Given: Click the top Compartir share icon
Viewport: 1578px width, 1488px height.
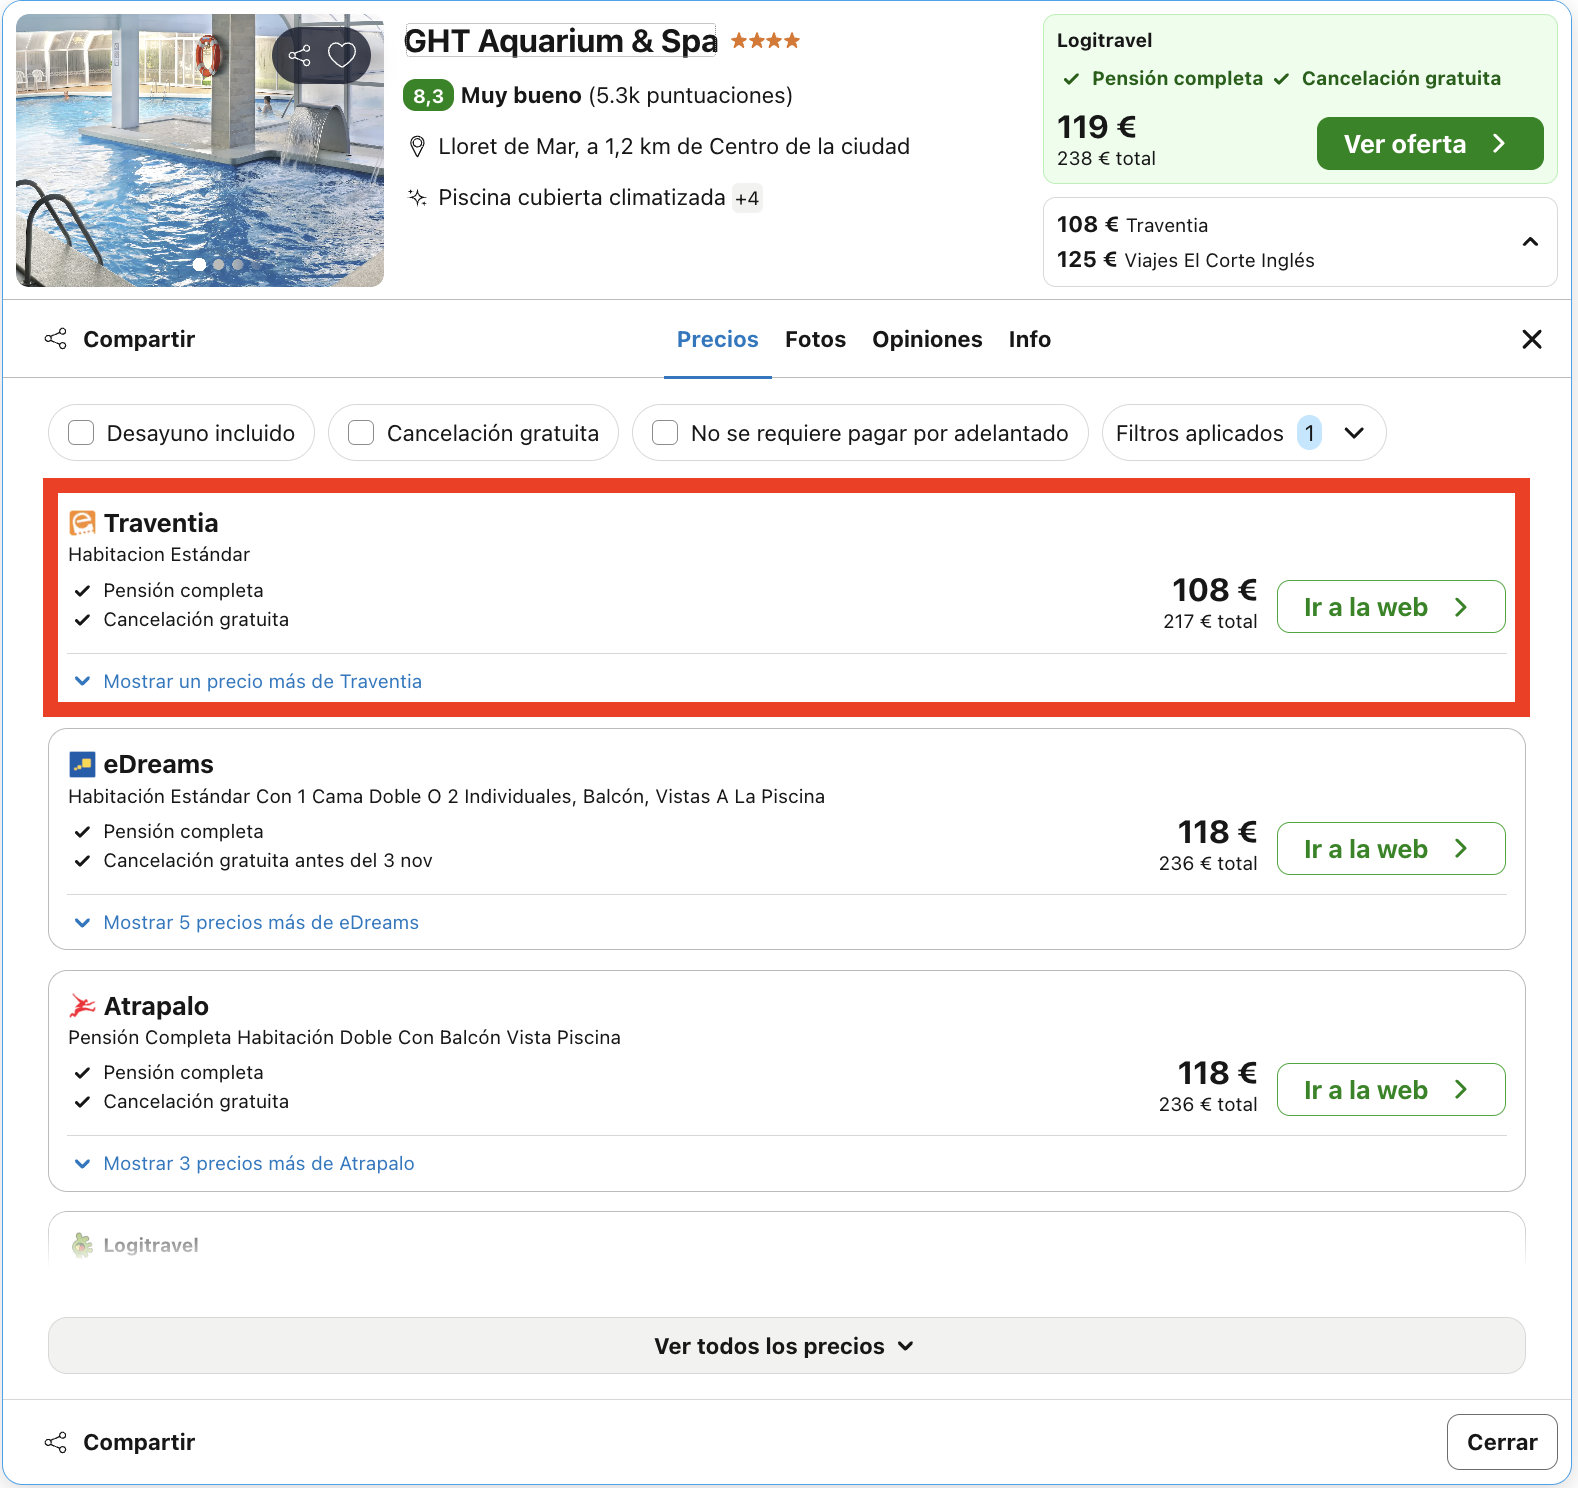Looking at the screenshot, I should 56,339.
